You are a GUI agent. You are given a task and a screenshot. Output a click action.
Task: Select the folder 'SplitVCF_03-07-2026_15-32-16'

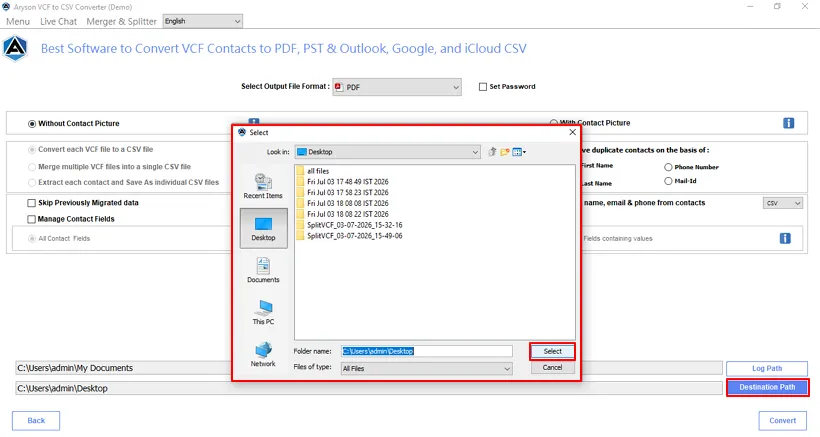coord(349,225)
